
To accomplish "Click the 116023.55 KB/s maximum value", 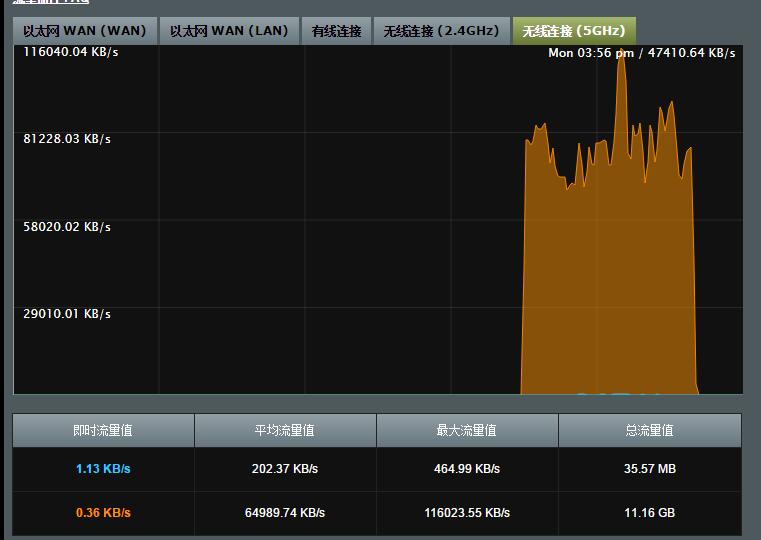I will pos(467,512).
